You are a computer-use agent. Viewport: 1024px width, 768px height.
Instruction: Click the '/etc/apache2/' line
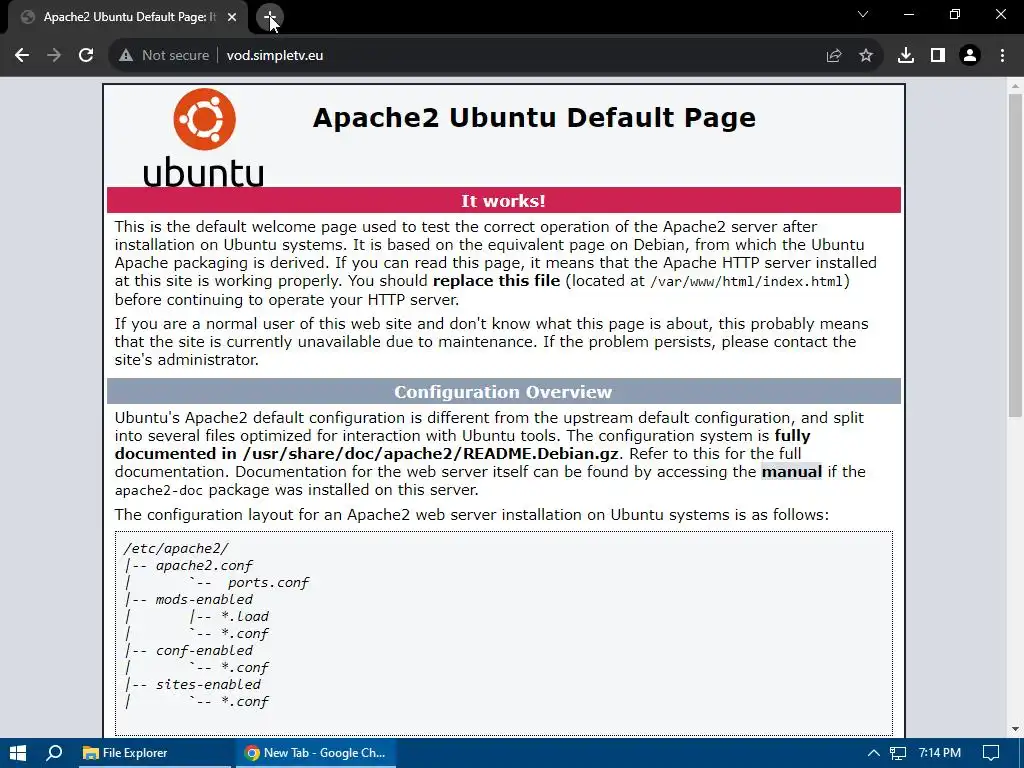coord(176,549)
